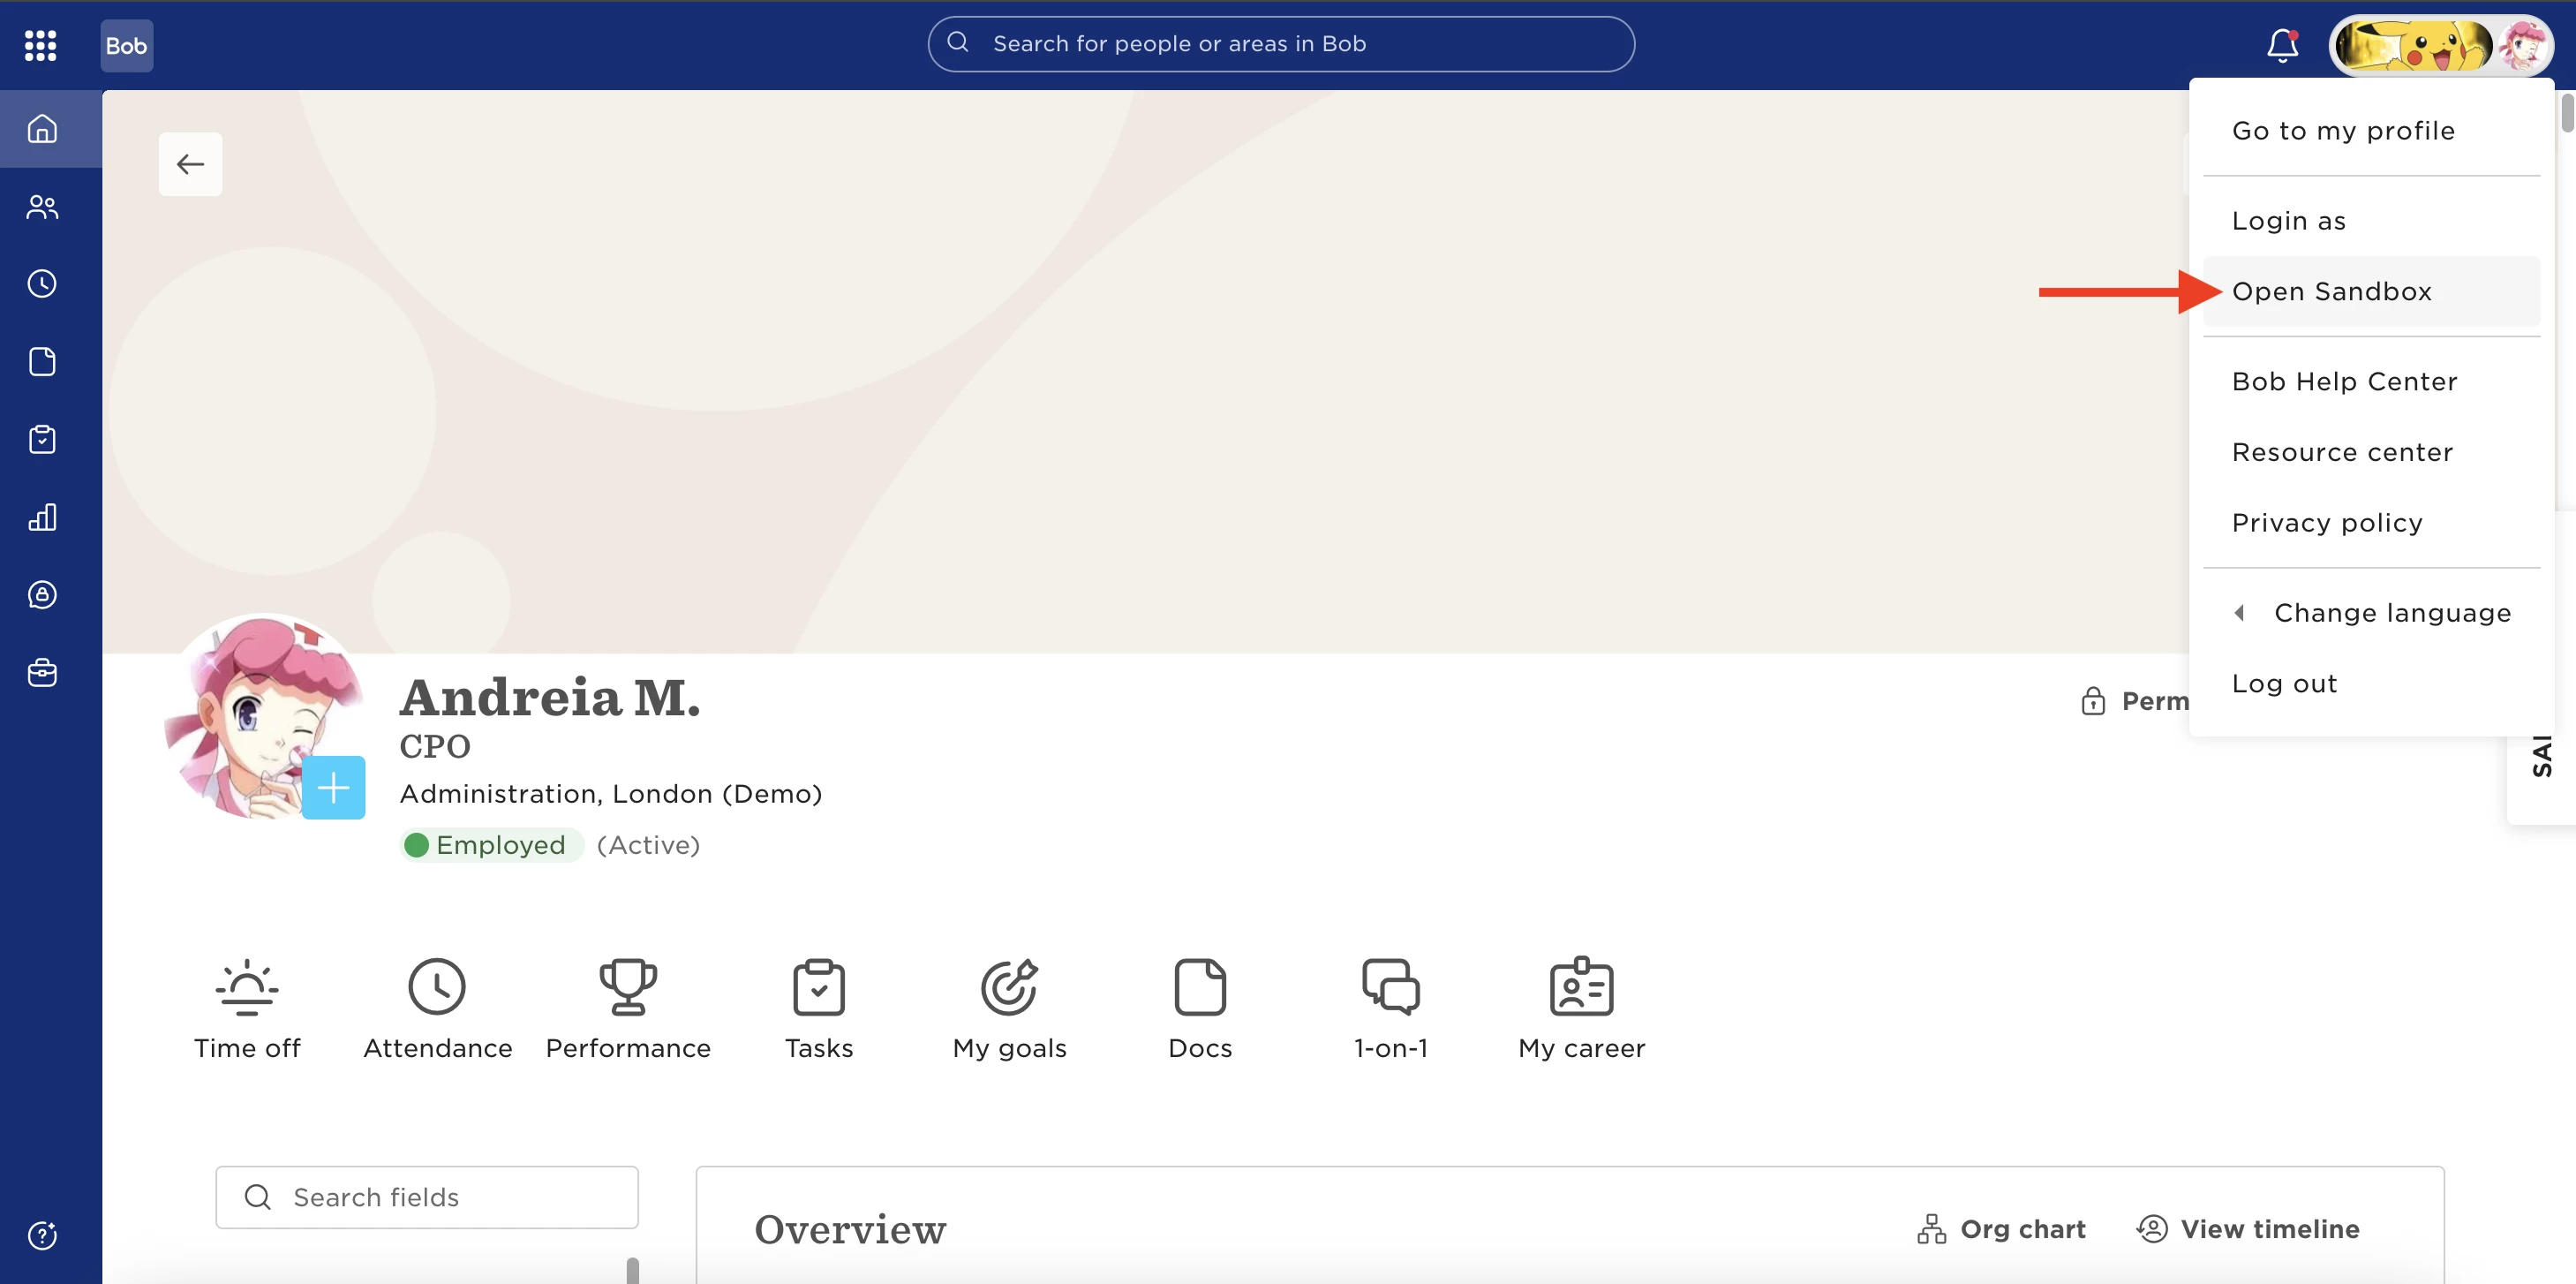Open the notifications bell
The height and width of the screenshot is (1284, 2576).
(2282, 45)
